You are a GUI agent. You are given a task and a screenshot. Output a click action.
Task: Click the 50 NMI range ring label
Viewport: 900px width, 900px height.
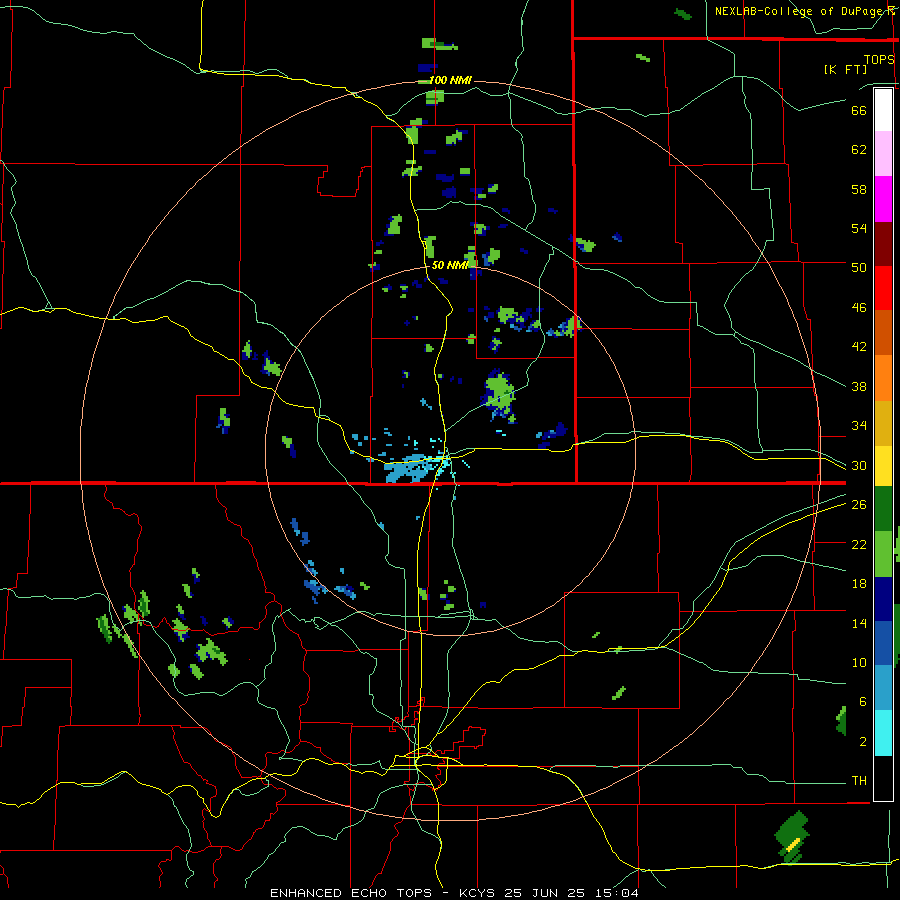[x=450, y=265]
